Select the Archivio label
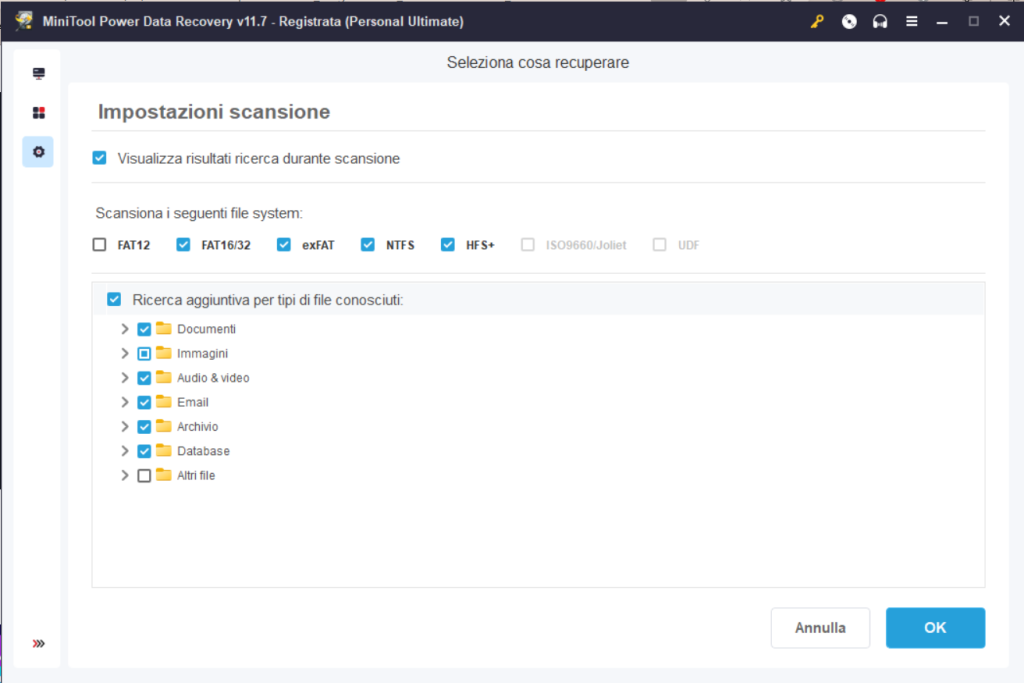 tap(197, 427)
